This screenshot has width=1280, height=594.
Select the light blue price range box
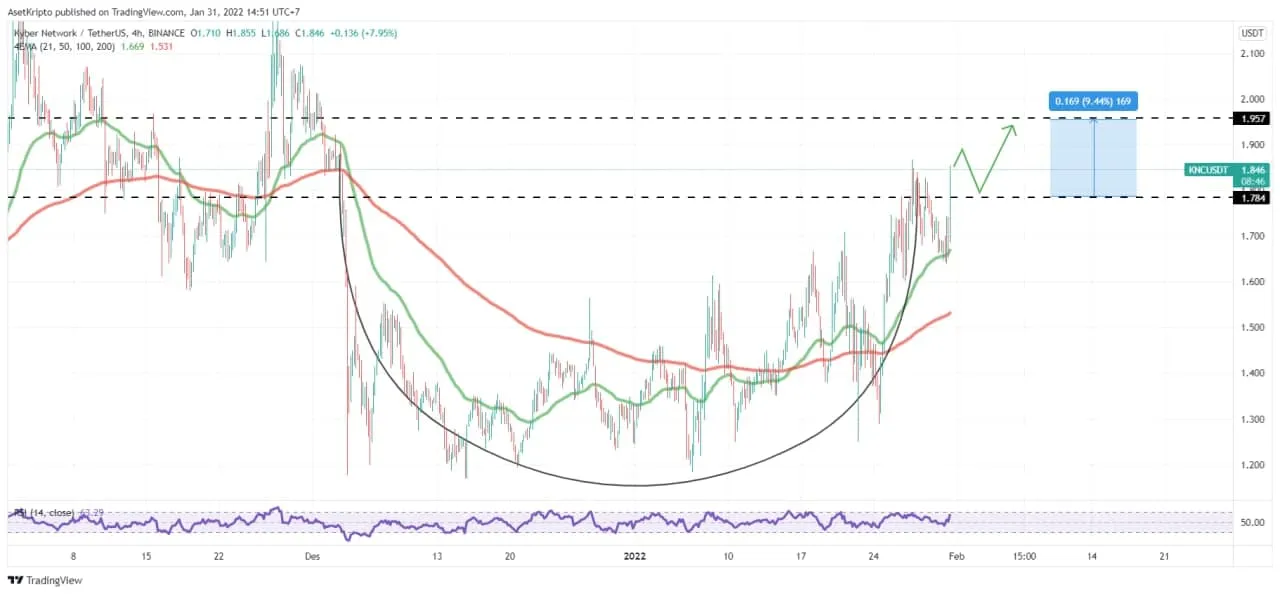[x=1093, y=158]
